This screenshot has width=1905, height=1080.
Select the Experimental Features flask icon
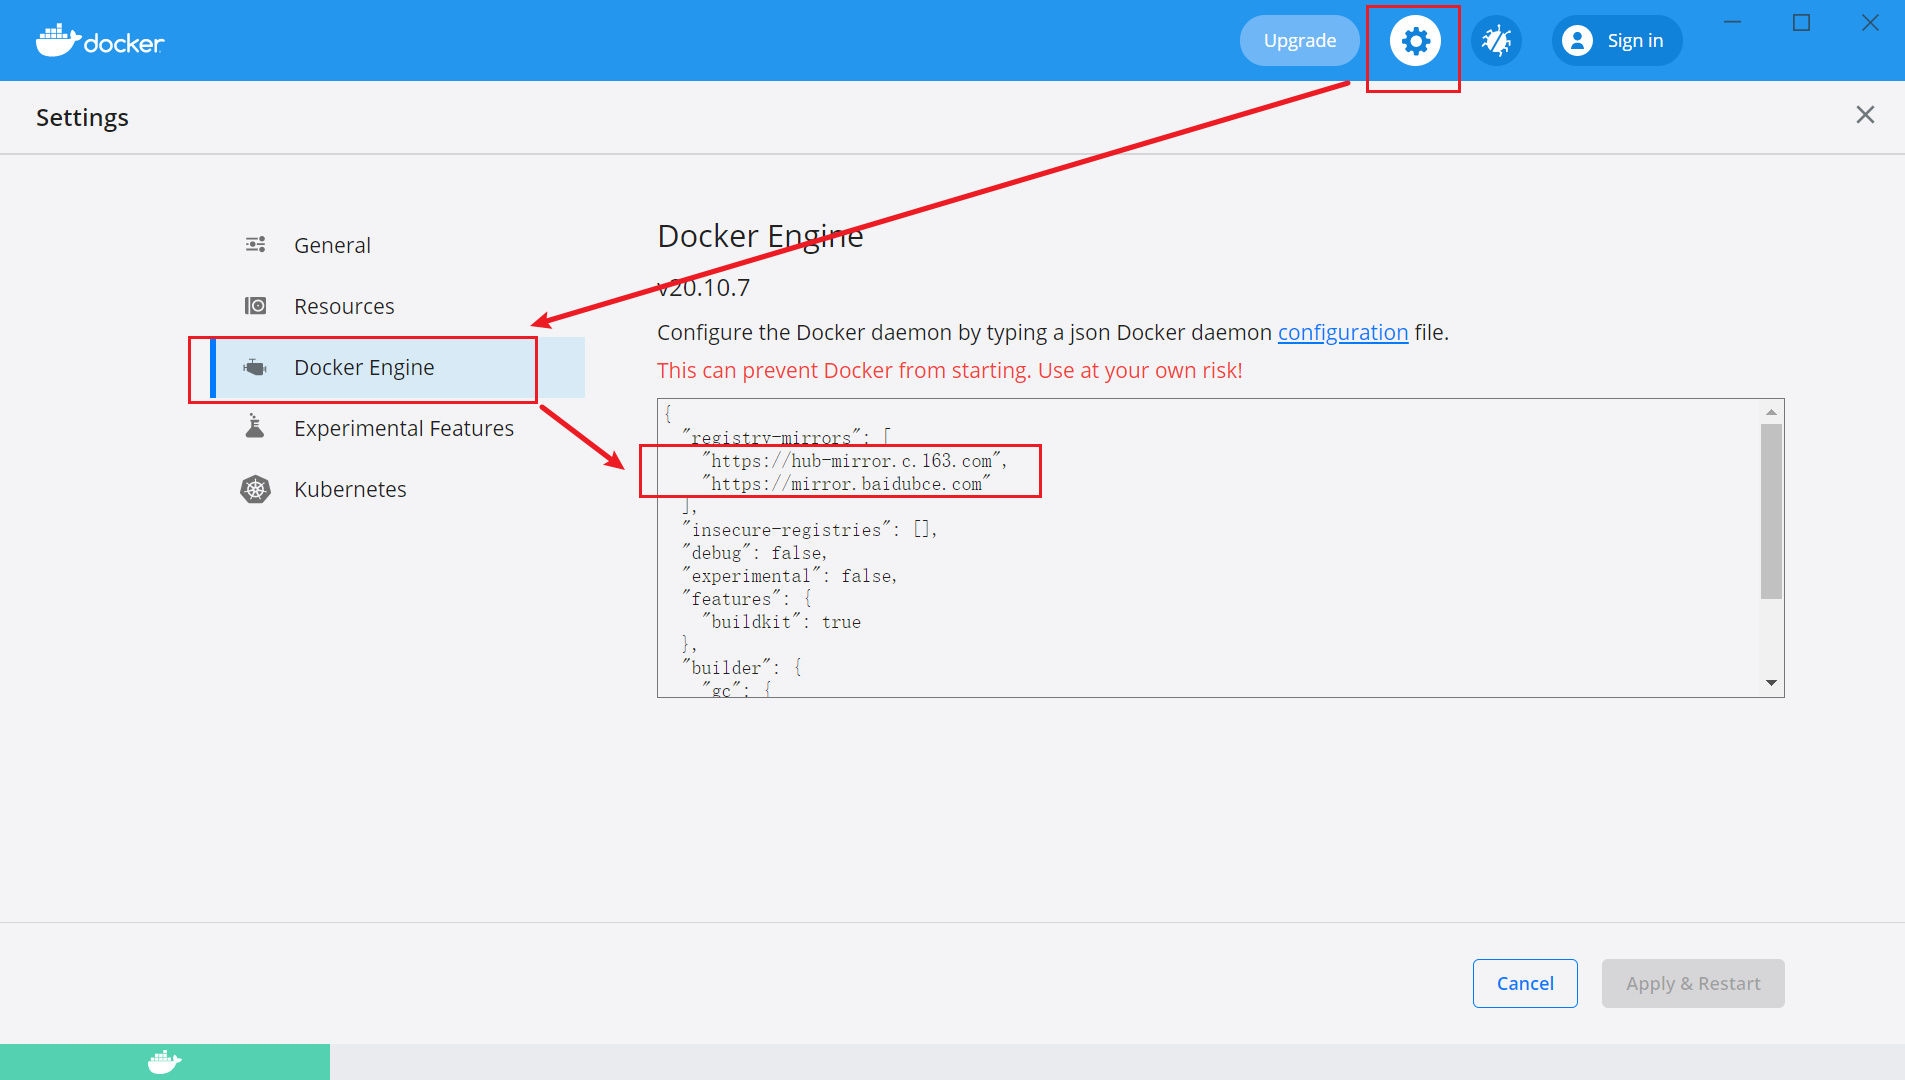[255, 427]
